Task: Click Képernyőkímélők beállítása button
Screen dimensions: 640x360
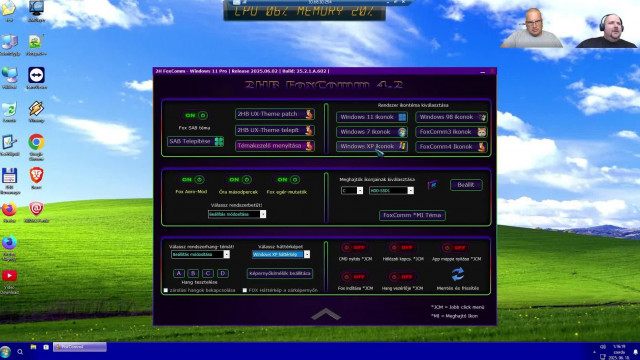Action: click(280, 273)
